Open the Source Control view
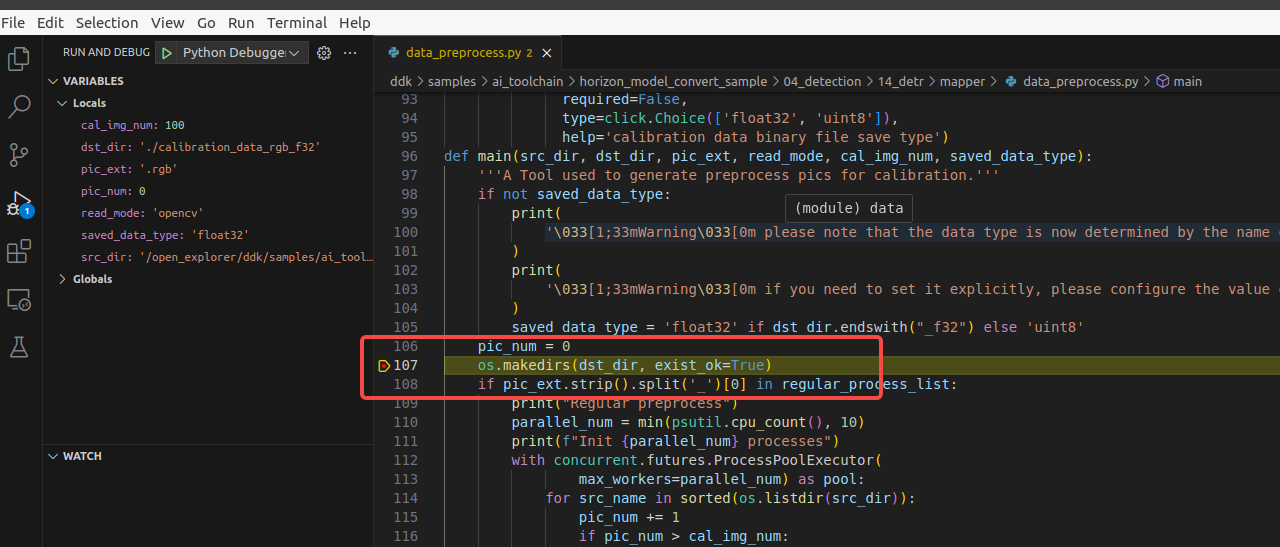 point(18,155)
